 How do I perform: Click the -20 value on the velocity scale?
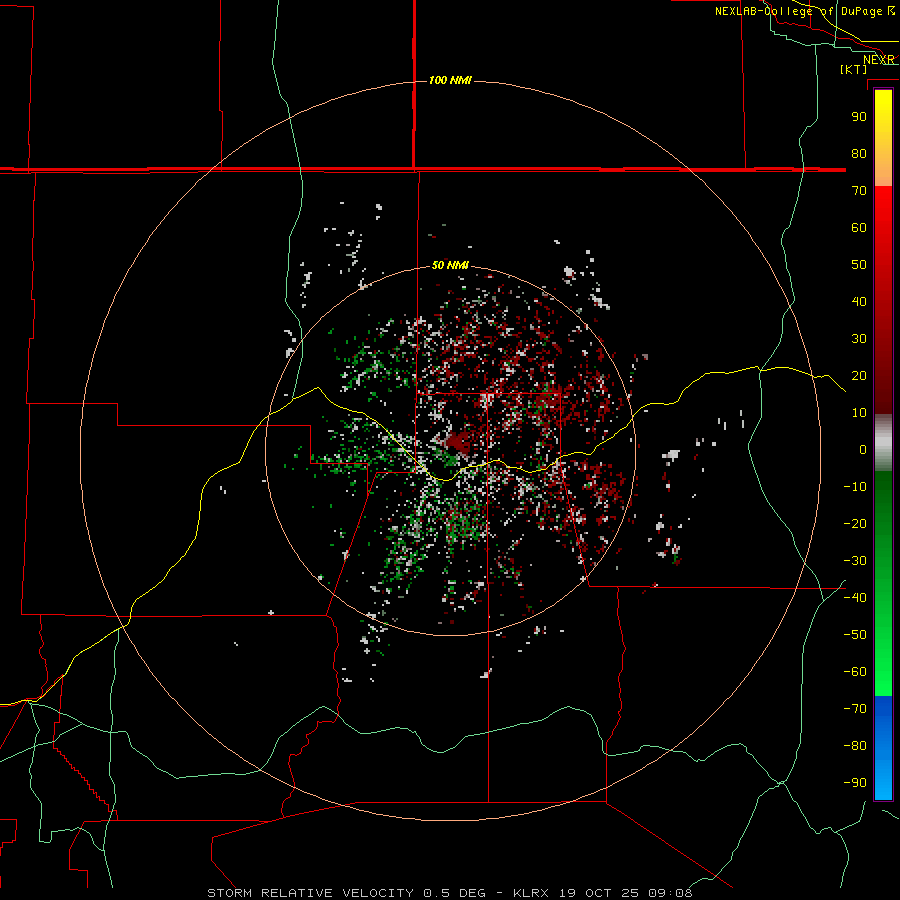click(x=855, y=523)
